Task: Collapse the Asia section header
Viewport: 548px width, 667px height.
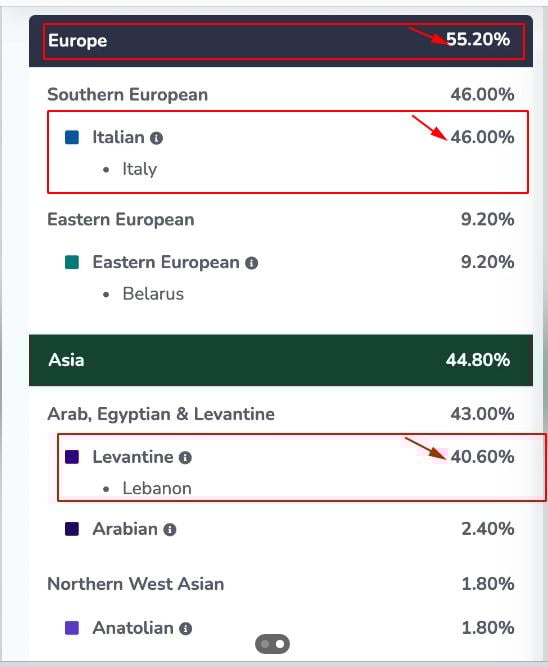Action: tap(281, 360)
